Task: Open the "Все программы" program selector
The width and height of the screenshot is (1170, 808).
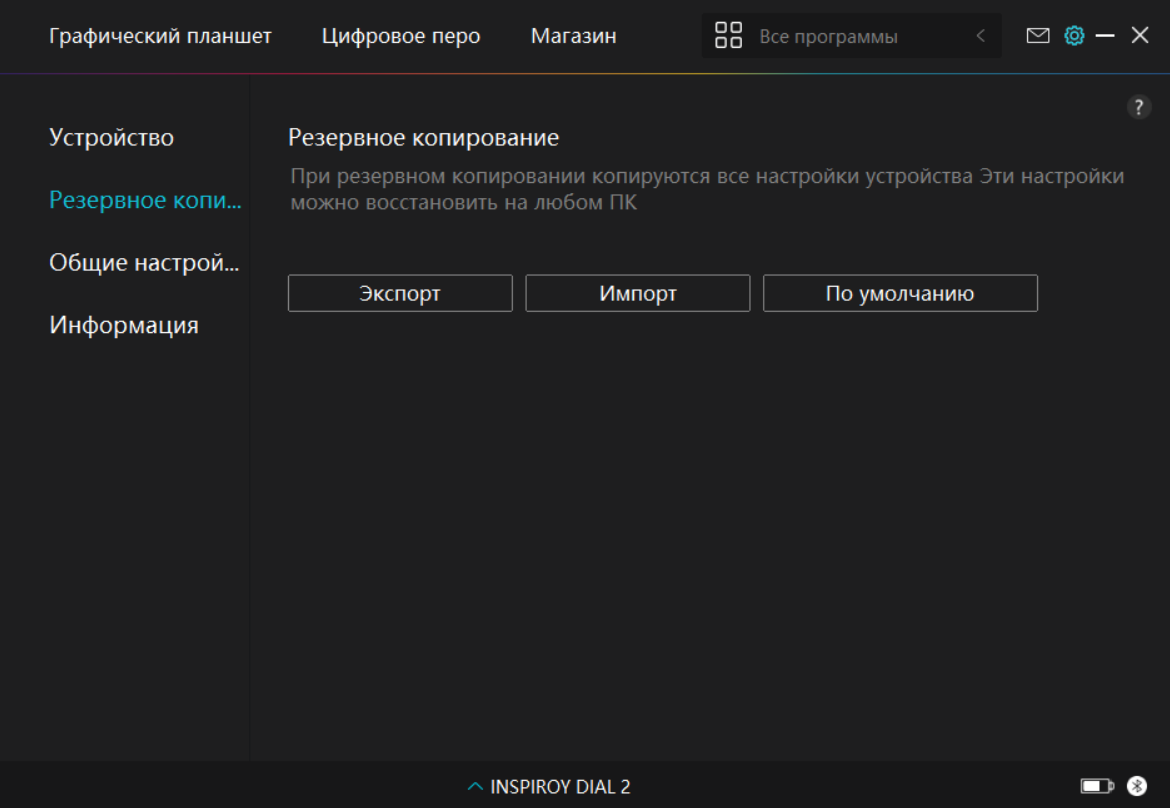Action: pos(828,37)
